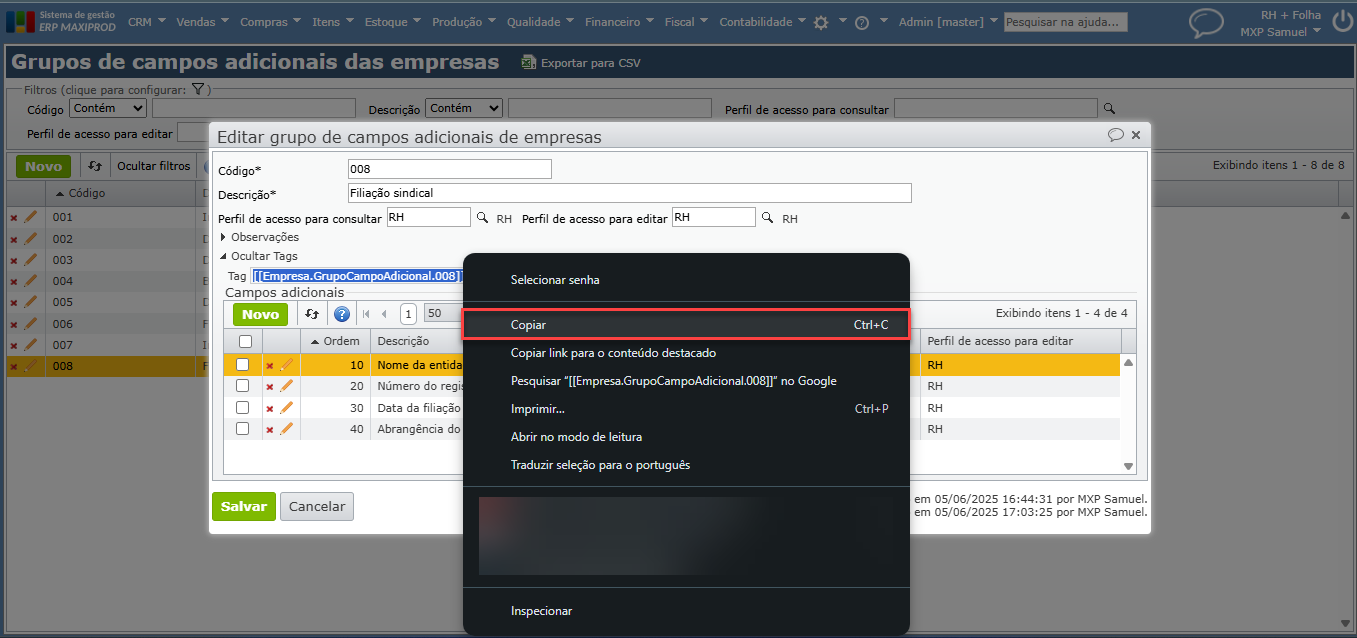Open the Descrição filter Contém dropdown
The height and width of the screenshot is (638, 1357).
tap(464, 108)
